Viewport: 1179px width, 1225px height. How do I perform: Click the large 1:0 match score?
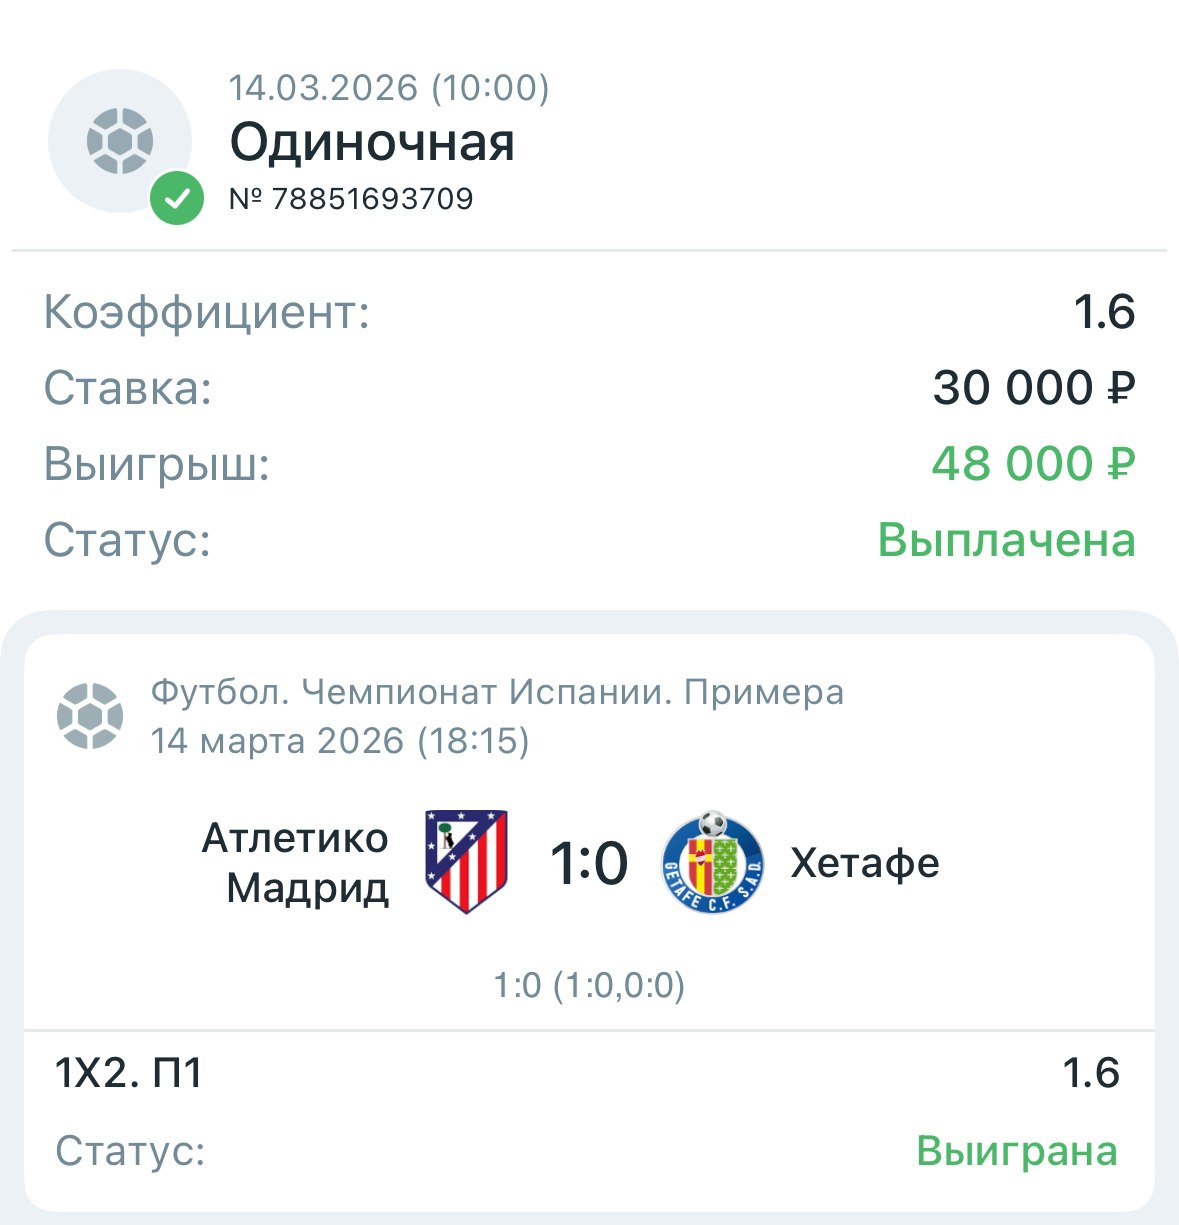coord(589,863)
